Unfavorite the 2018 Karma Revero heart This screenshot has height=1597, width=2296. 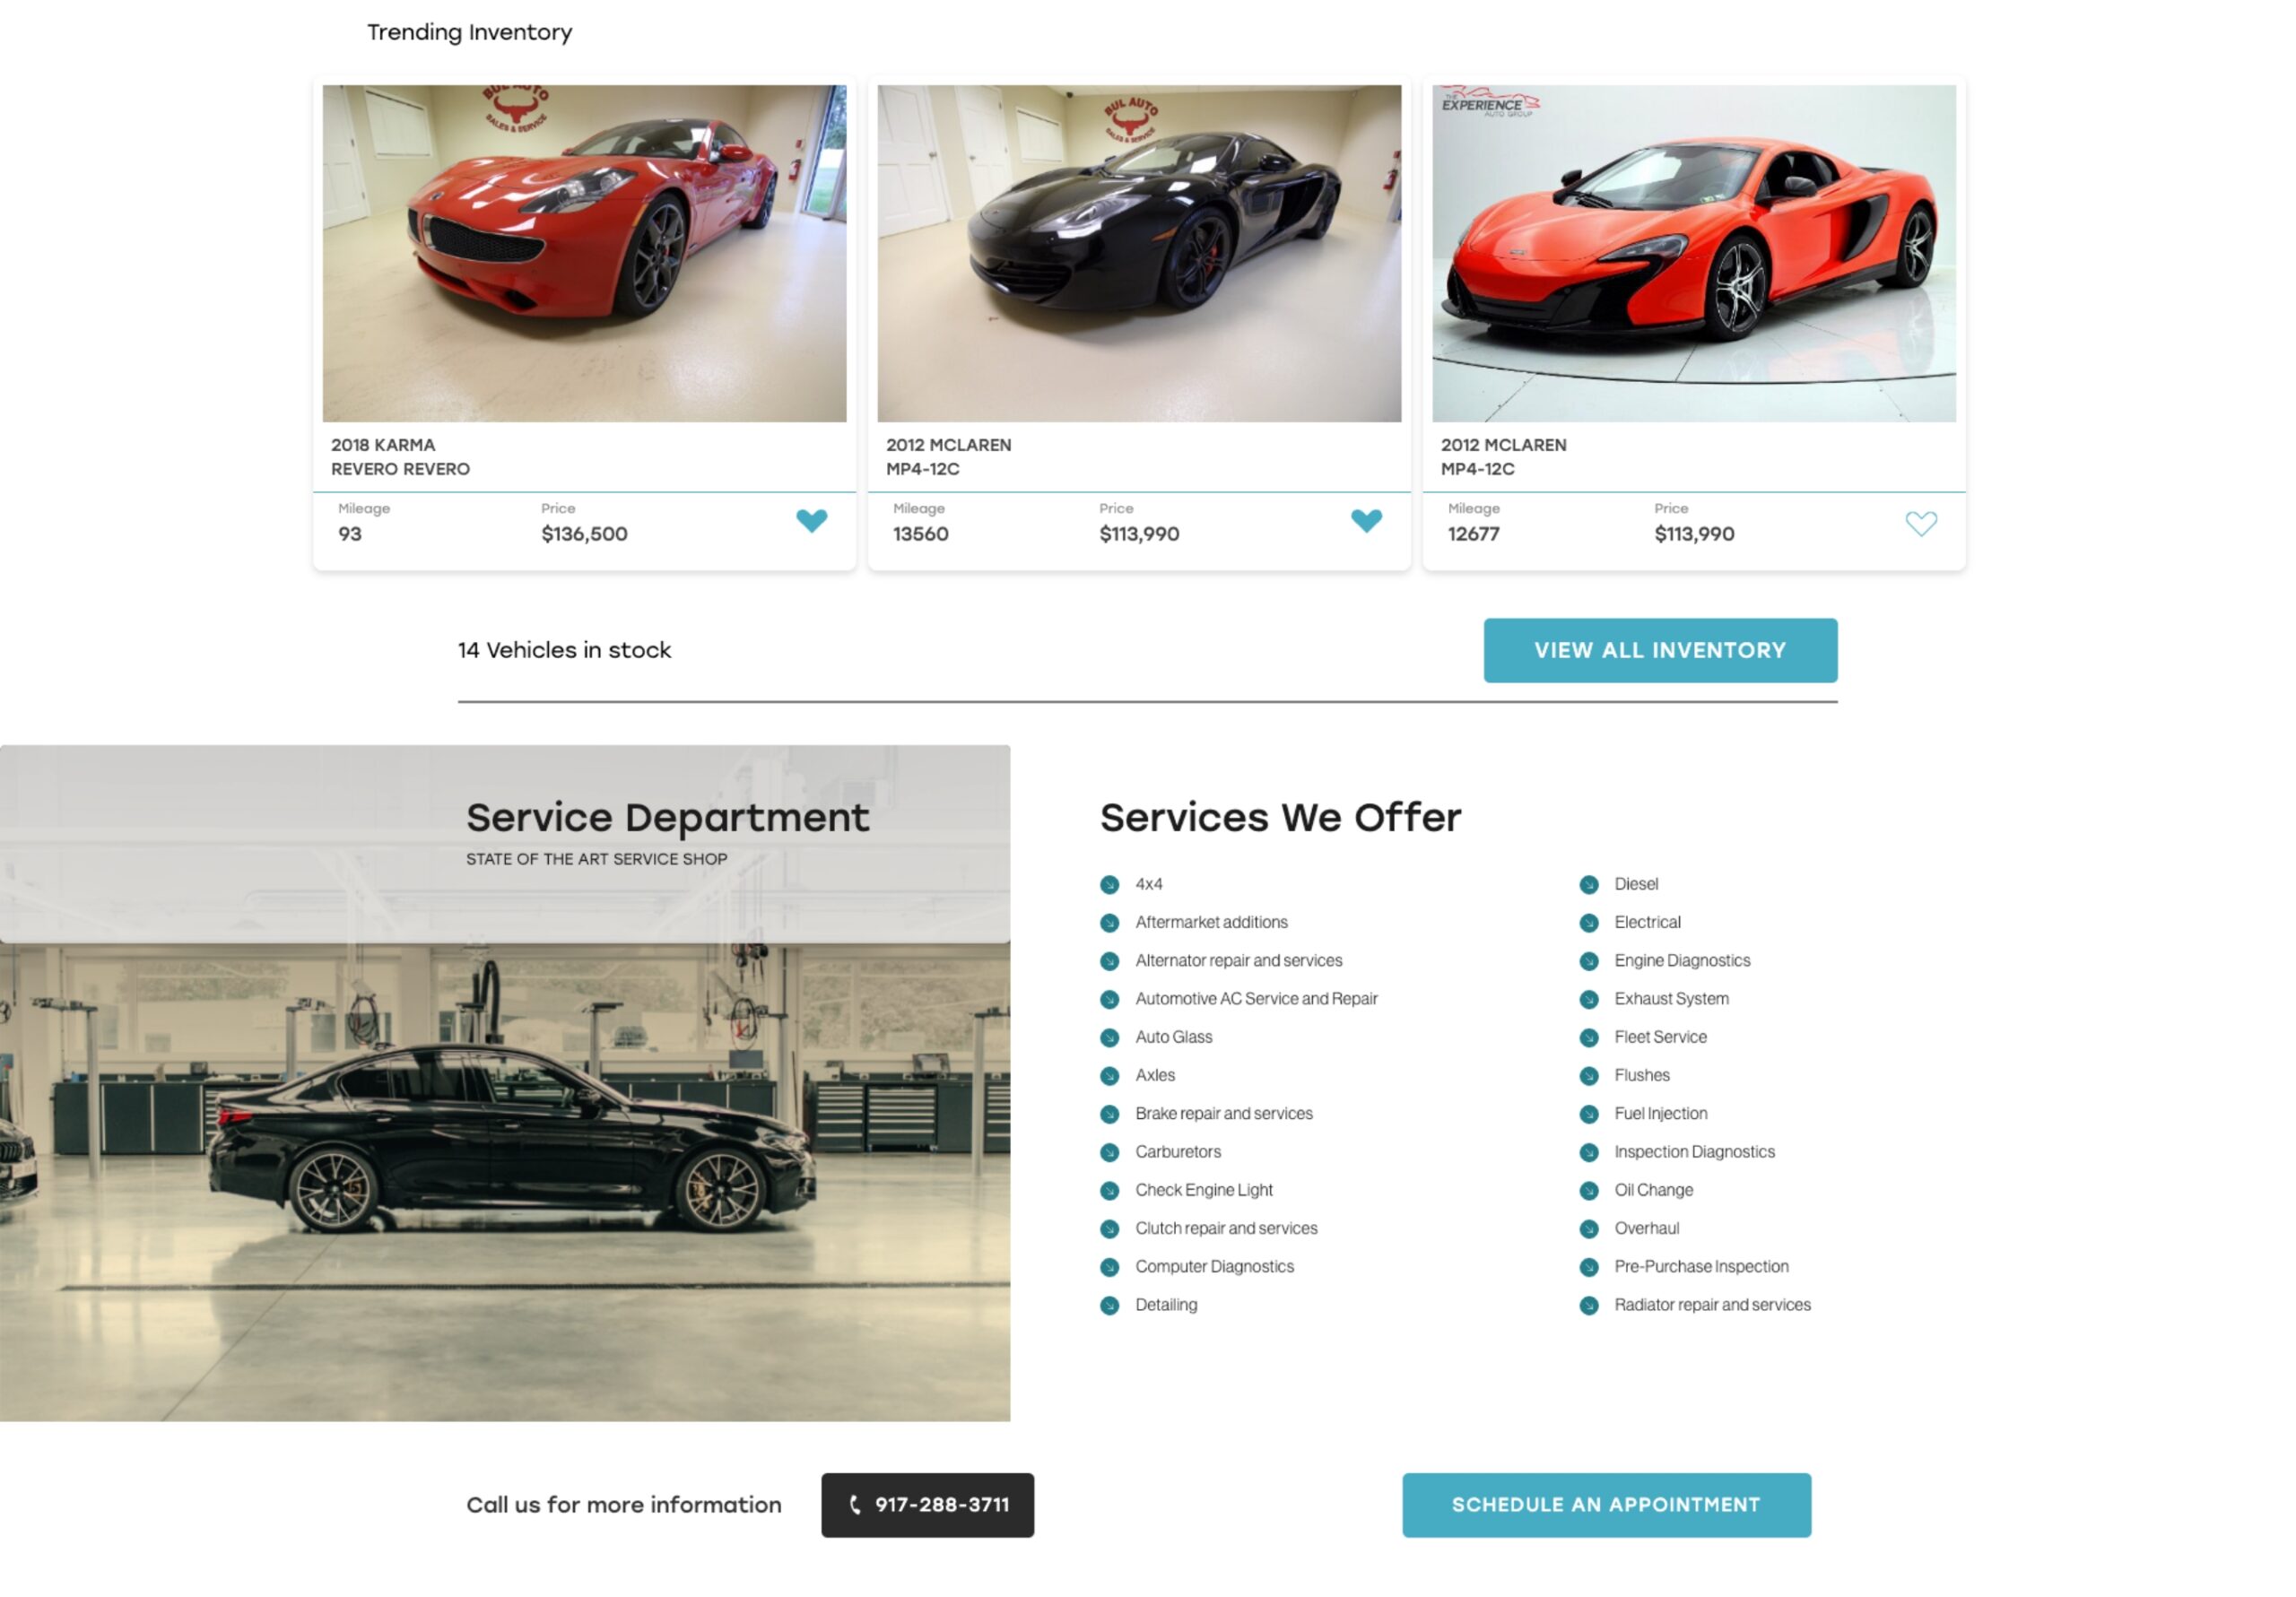click(811, 521)
